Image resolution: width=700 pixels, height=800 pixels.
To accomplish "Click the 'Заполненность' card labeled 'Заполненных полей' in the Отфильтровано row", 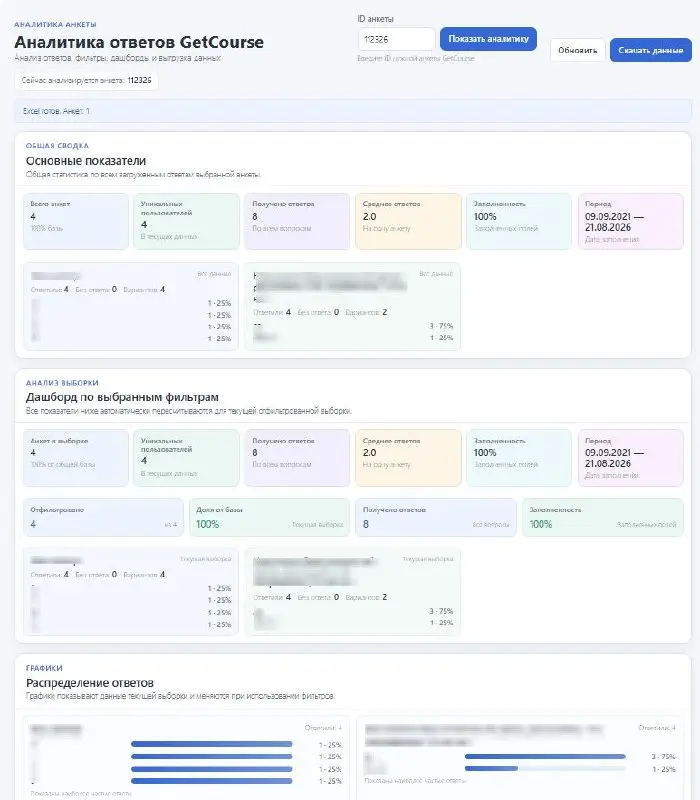I will point(603,517).
